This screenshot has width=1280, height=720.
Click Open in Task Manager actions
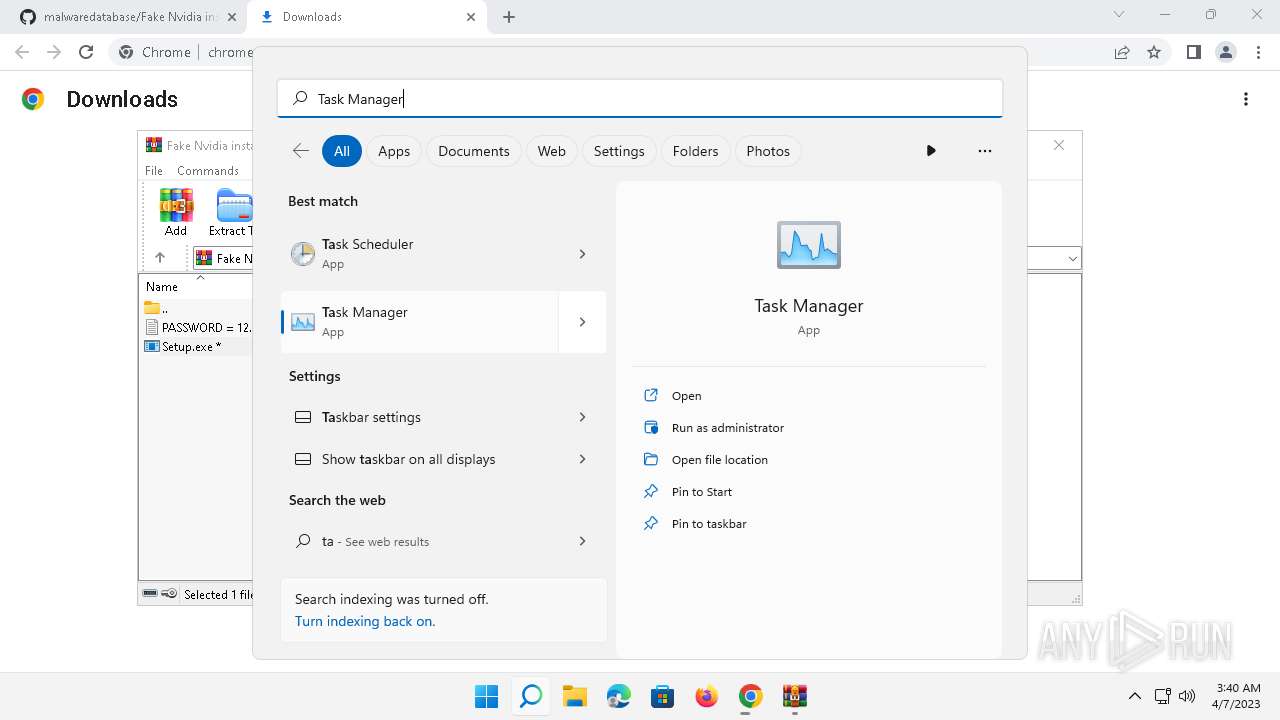(687, 396)
